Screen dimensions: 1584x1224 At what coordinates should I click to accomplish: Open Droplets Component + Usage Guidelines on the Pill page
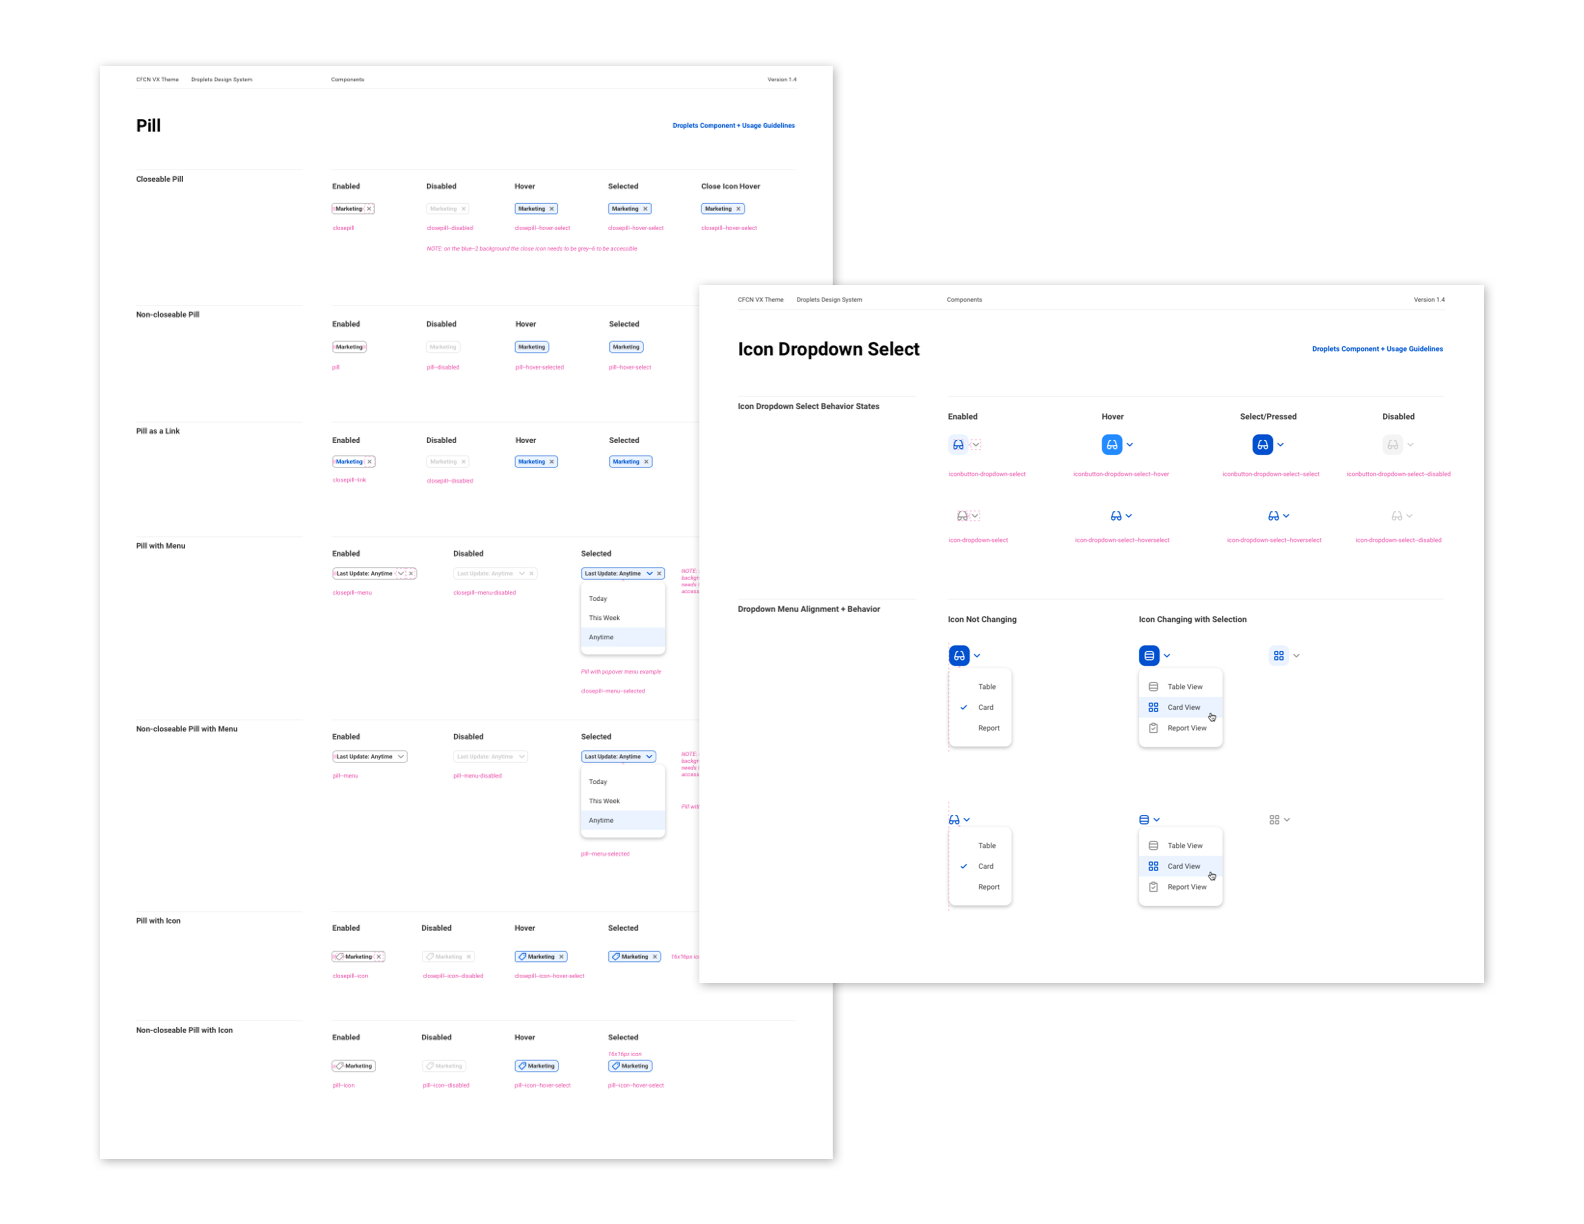pyautogui.click(x=734, y=126)
